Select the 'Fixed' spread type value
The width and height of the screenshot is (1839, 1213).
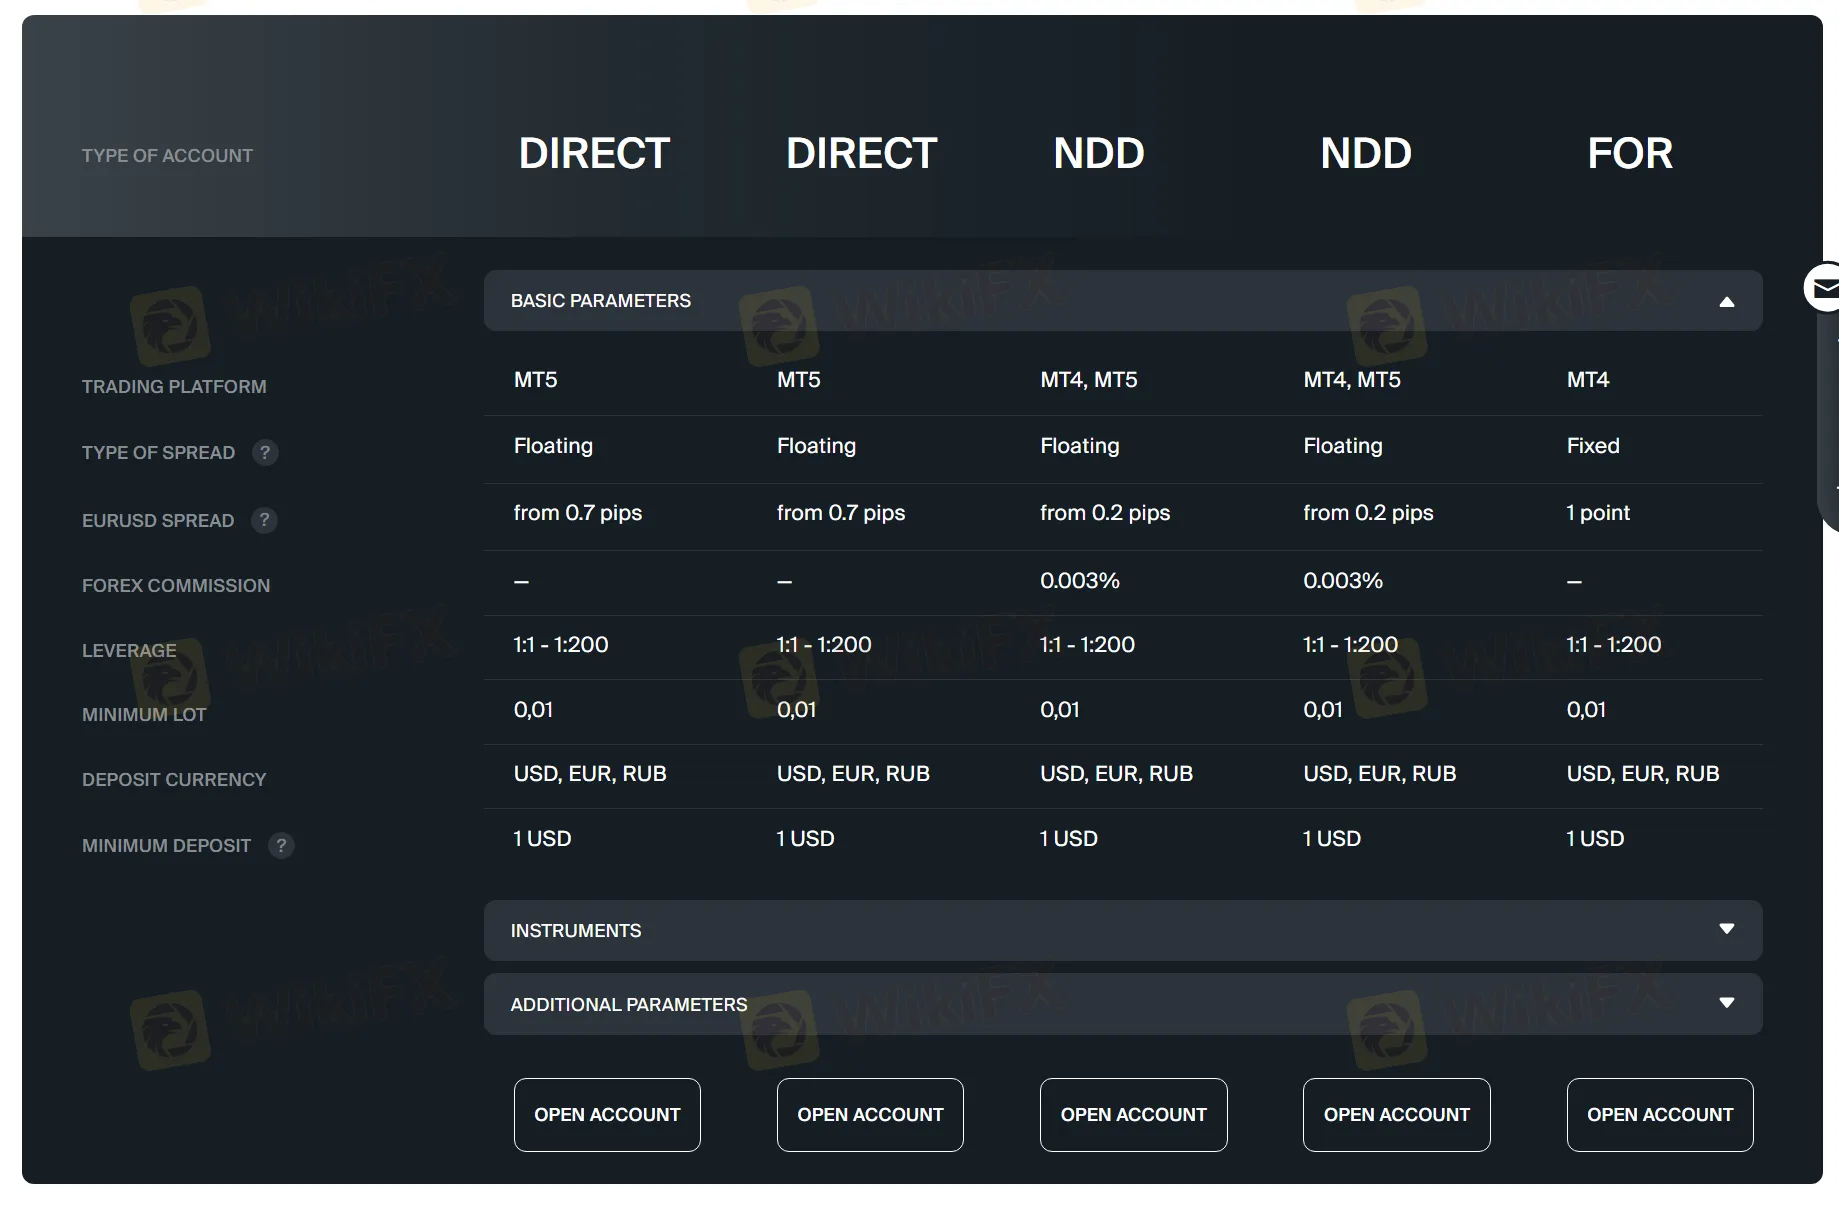tap(1593, 446)
